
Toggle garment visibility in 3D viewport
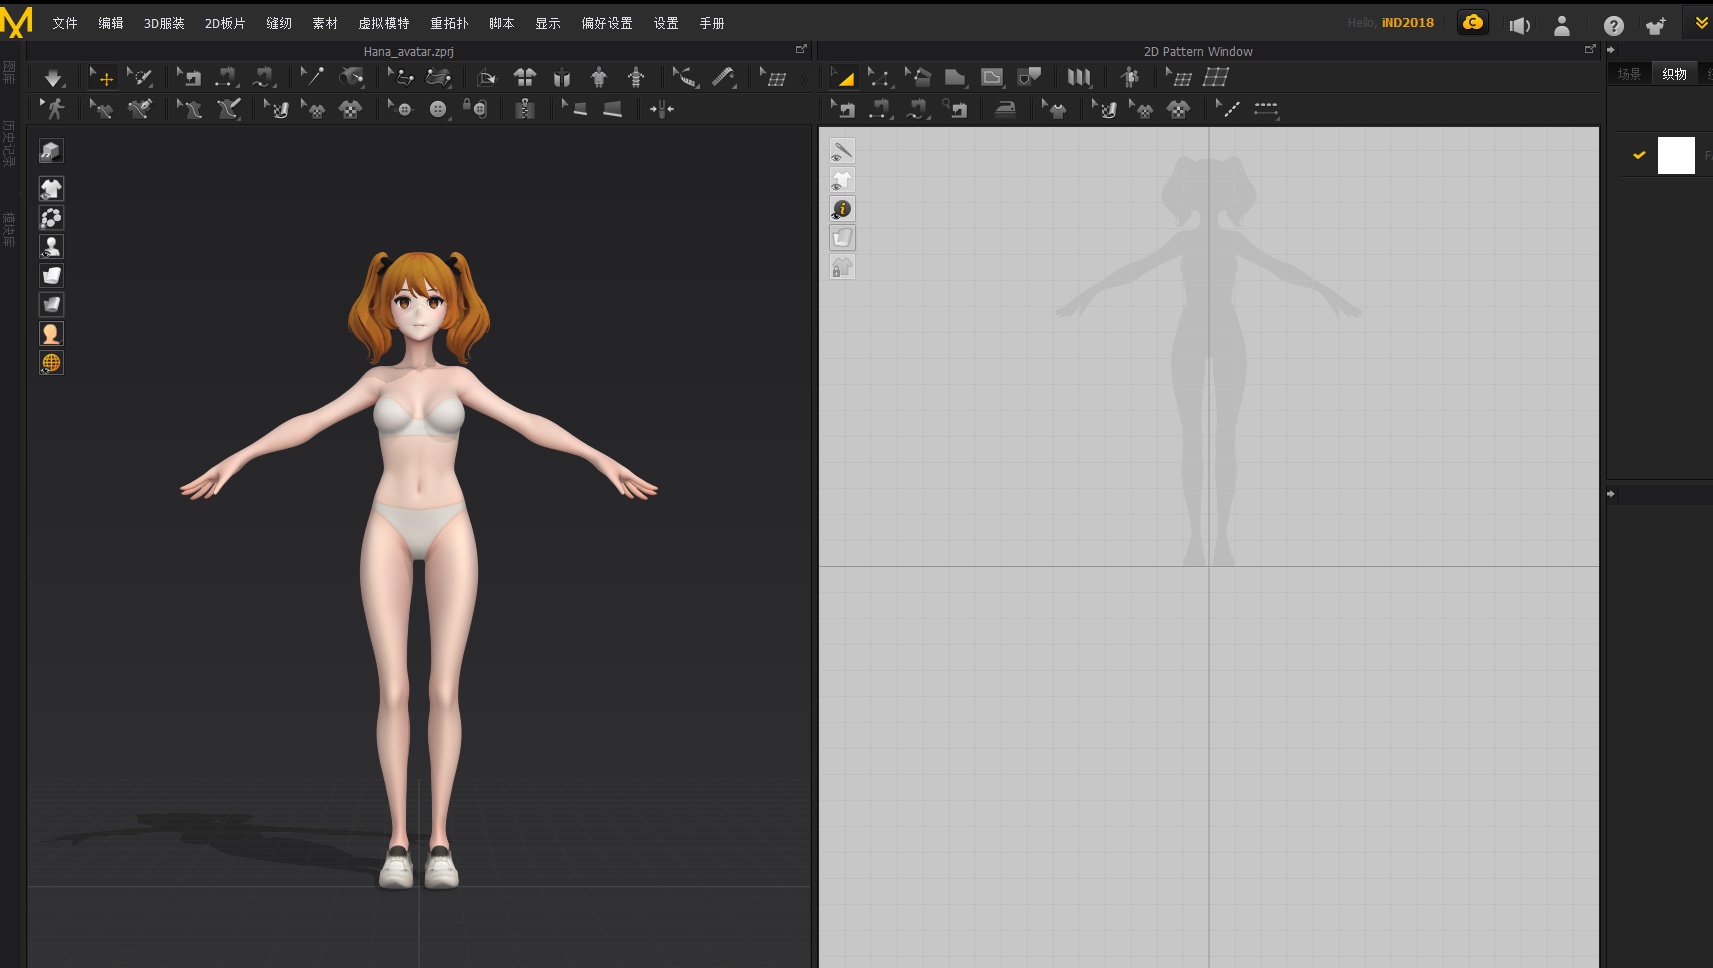click(51, 188)
